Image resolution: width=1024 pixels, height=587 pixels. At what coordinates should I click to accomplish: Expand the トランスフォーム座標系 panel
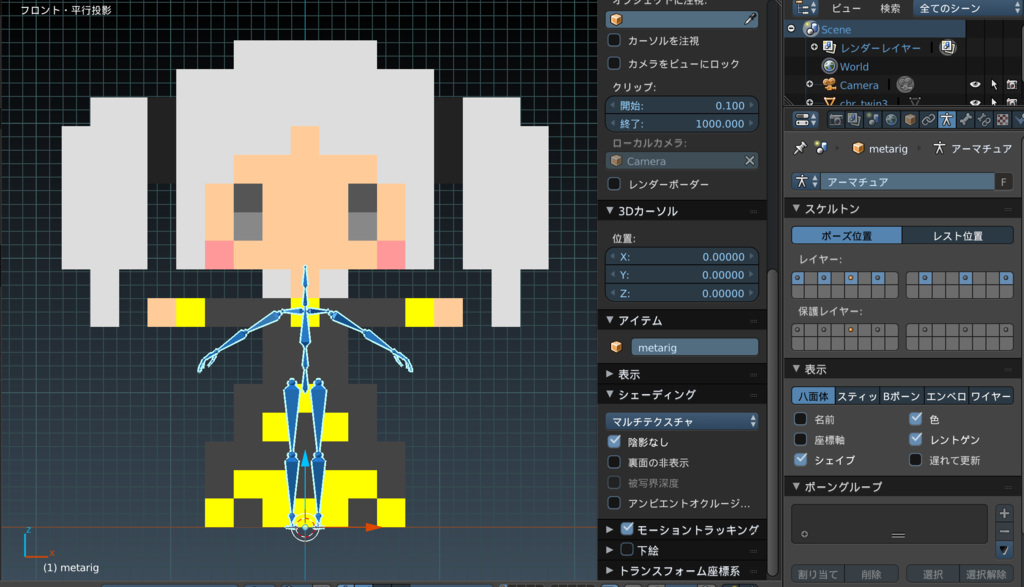click(609, 571)
